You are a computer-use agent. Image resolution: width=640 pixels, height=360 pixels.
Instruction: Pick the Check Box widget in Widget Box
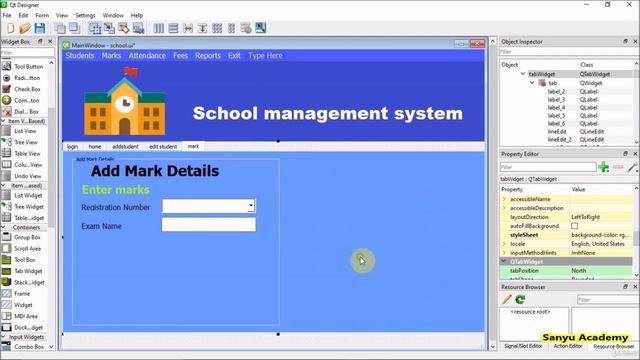click(22, 89)
